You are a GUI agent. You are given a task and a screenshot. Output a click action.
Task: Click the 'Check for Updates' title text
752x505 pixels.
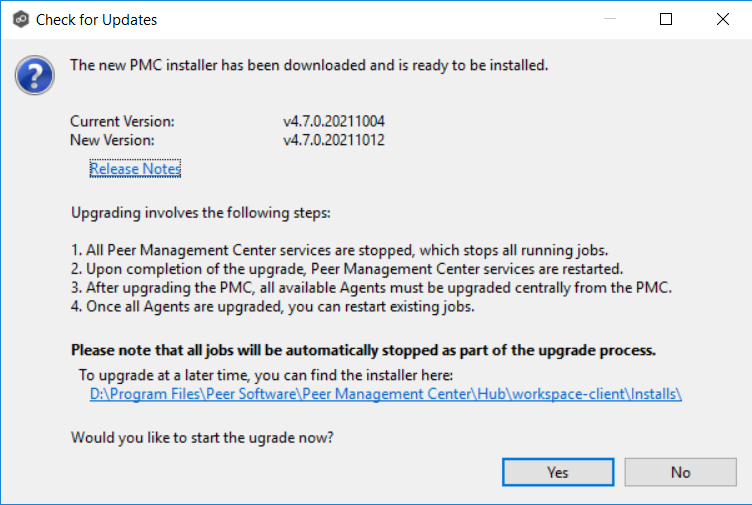pos(96,19)
